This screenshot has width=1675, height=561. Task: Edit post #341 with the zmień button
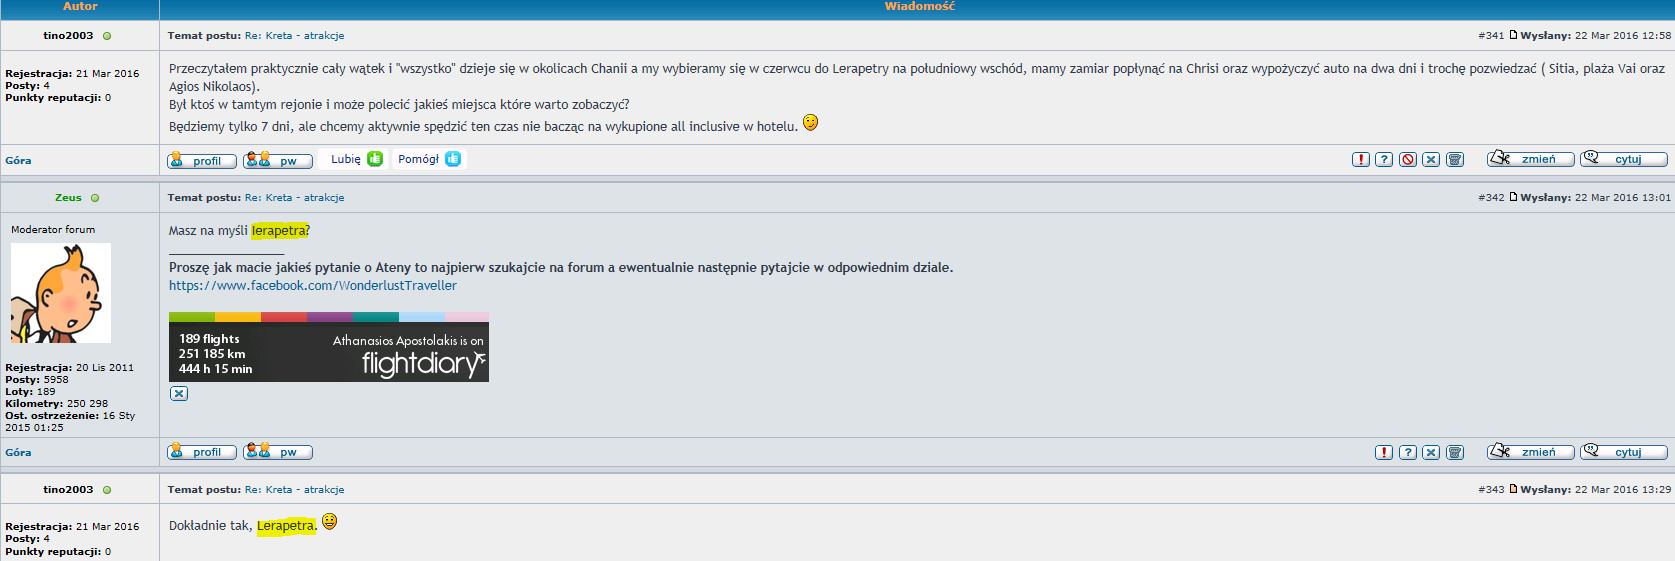(x=1530, y=159)
